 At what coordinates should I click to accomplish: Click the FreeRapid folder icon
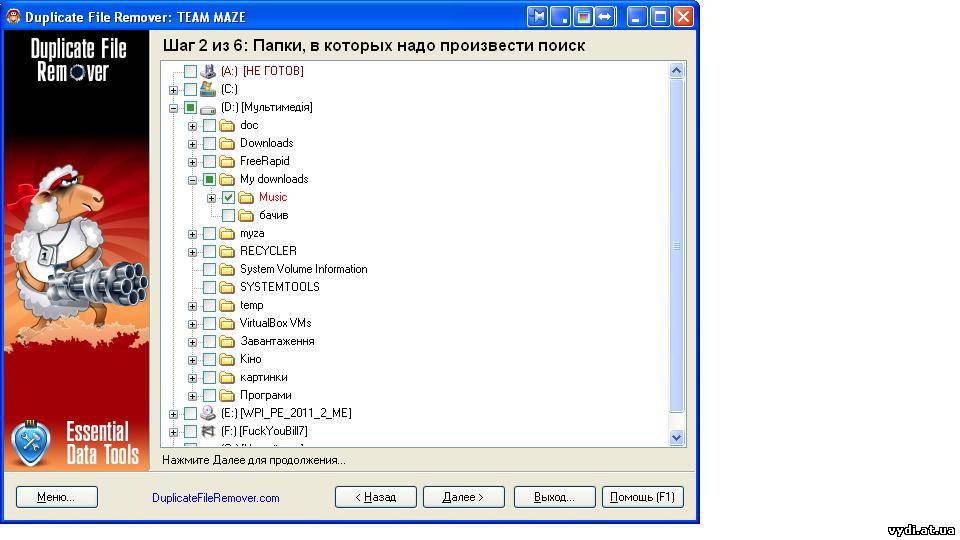pos(227,162)
